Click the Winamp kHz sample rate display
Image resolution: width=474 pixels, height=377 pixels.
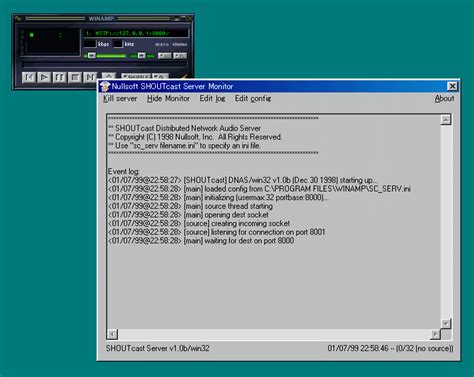coord(118,44)
